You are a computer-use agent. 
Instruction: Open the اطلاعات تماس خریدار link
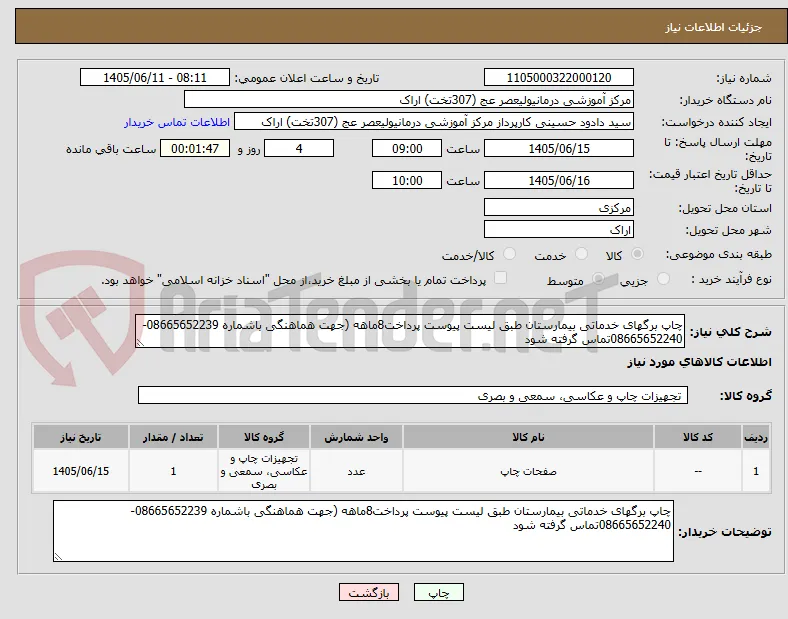coord(177,122)
